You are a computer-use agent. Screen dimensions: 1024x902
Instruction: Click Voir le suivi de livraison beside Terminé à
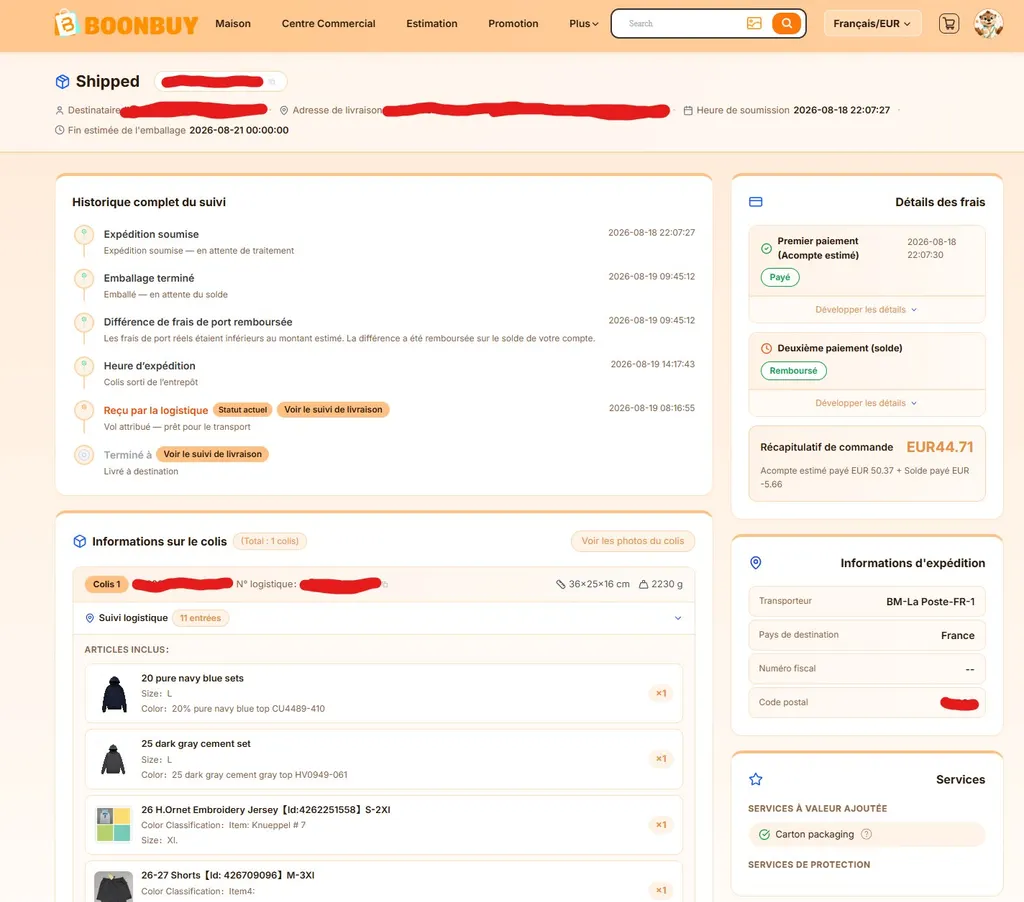212,454
